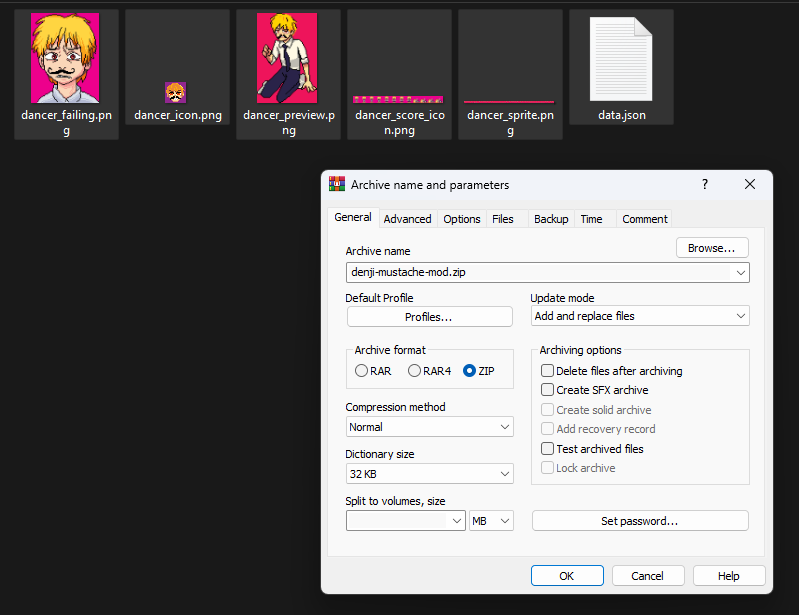Open the Dictionary size dropdown

pyautogui.click(x=430, y=474)
